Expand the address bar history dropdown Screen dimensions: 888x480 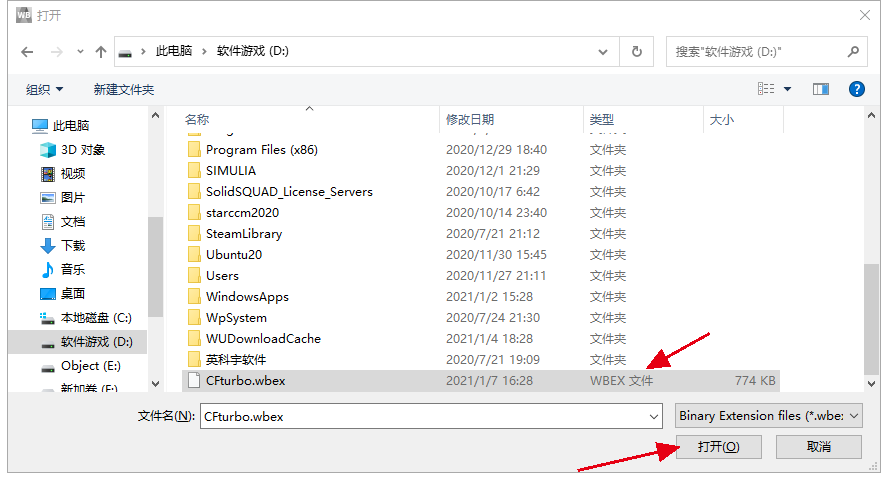coord(603,52)
